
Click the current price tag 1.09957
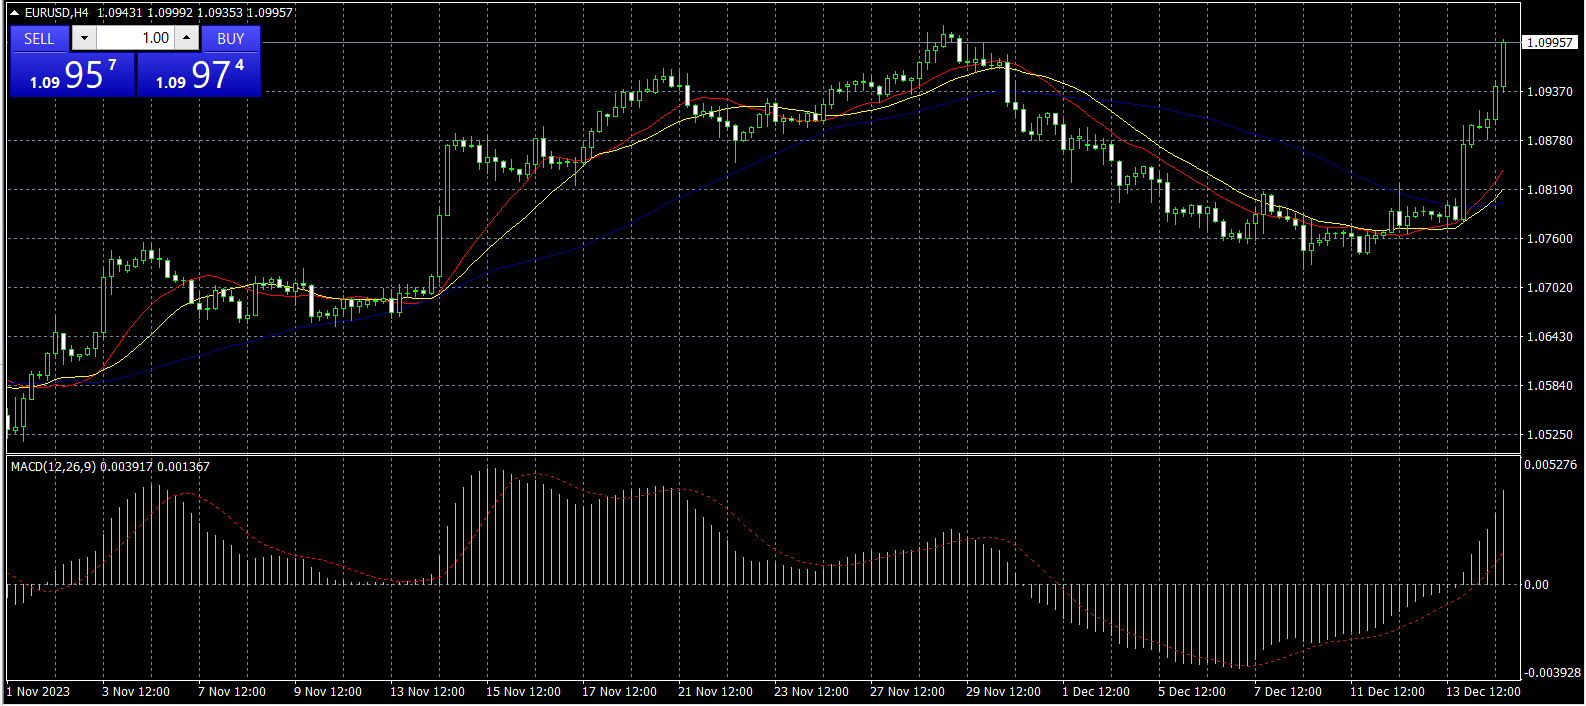coord(1550,42)
